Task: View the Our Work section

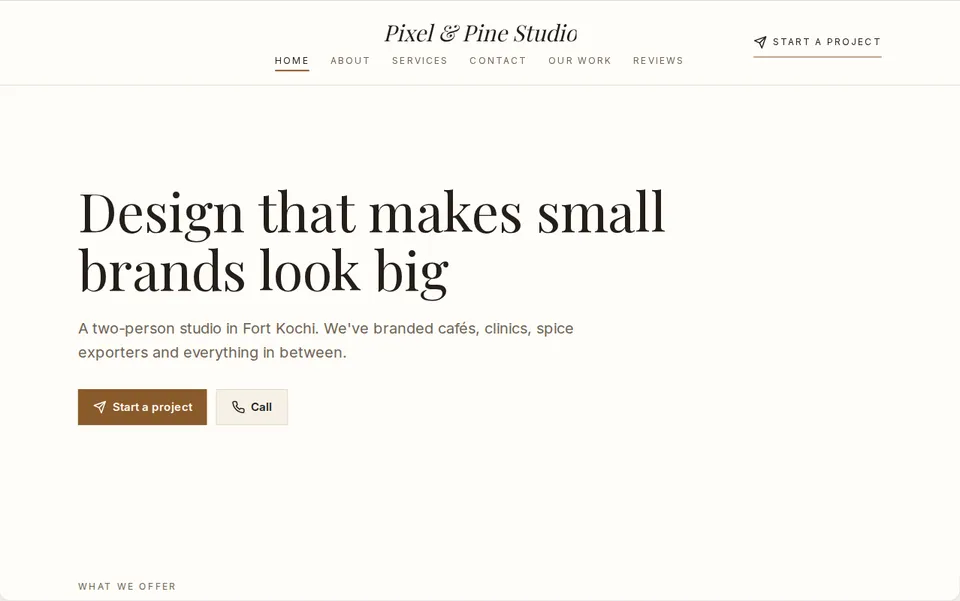Action: 580,61
